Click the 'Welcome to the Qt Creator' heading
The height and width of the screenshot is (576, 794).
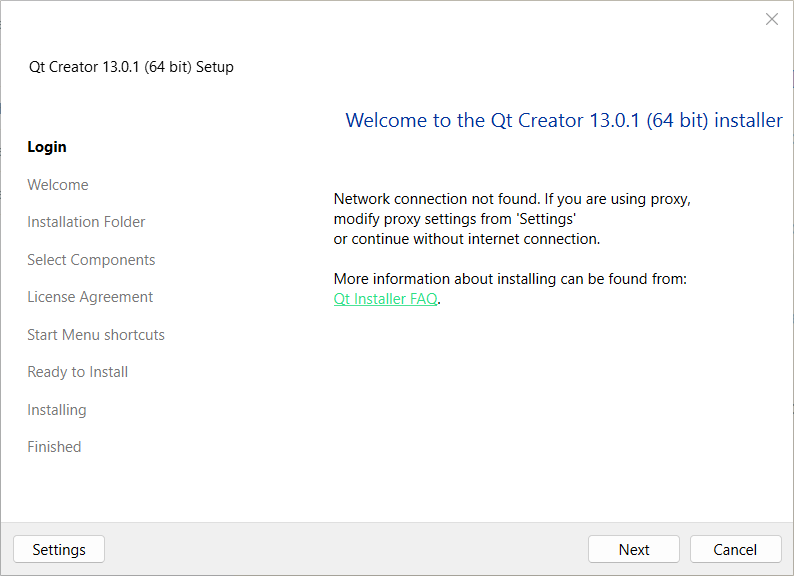pos(564,121)
